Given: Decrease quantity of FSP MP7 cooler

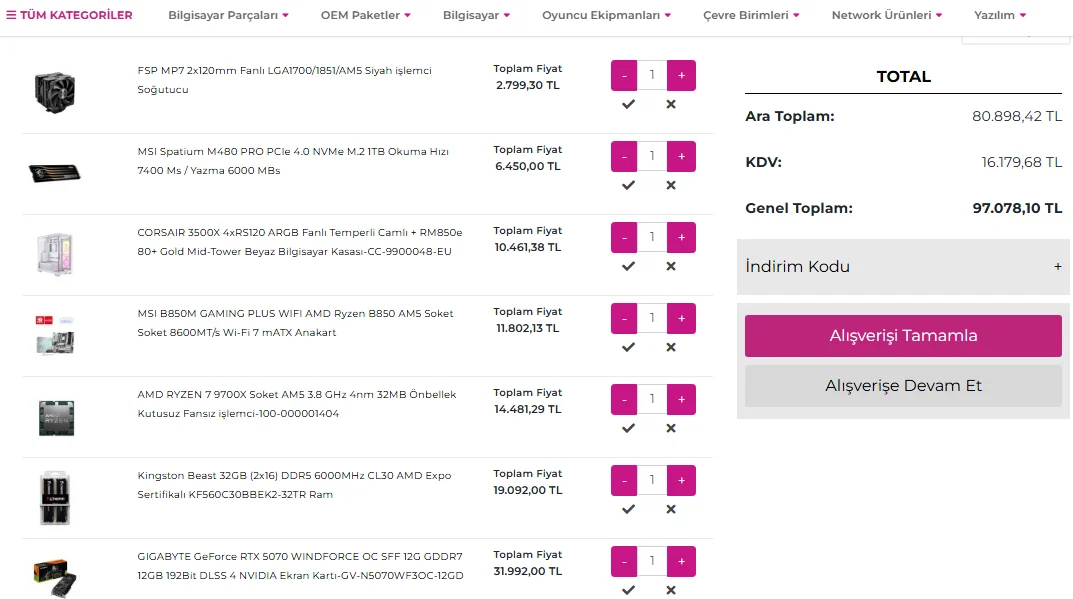Looking at the screenshot, I should click(x=624, y=75).
